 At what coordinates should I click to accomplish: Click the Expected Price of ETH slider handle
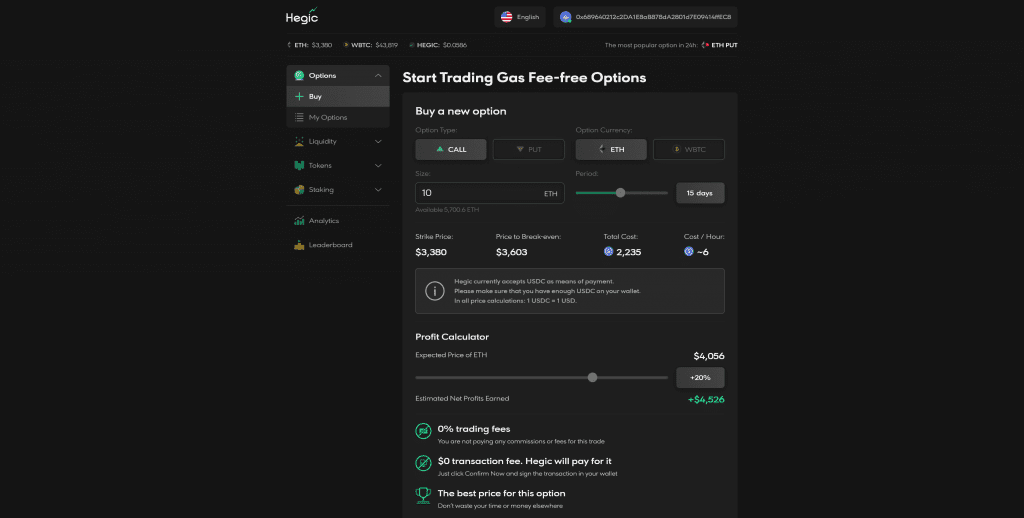coord(592,378)
